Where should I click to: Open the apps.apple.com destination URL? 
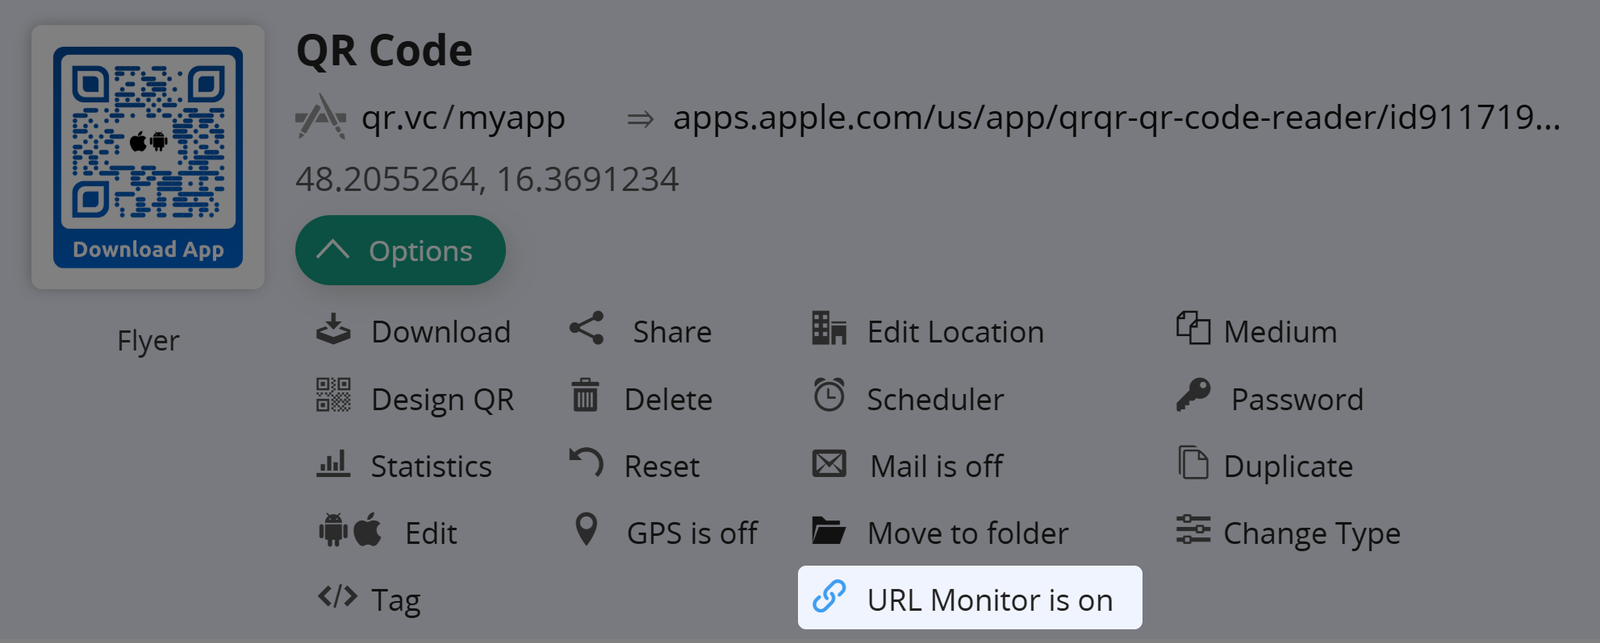pos(1115,118)
